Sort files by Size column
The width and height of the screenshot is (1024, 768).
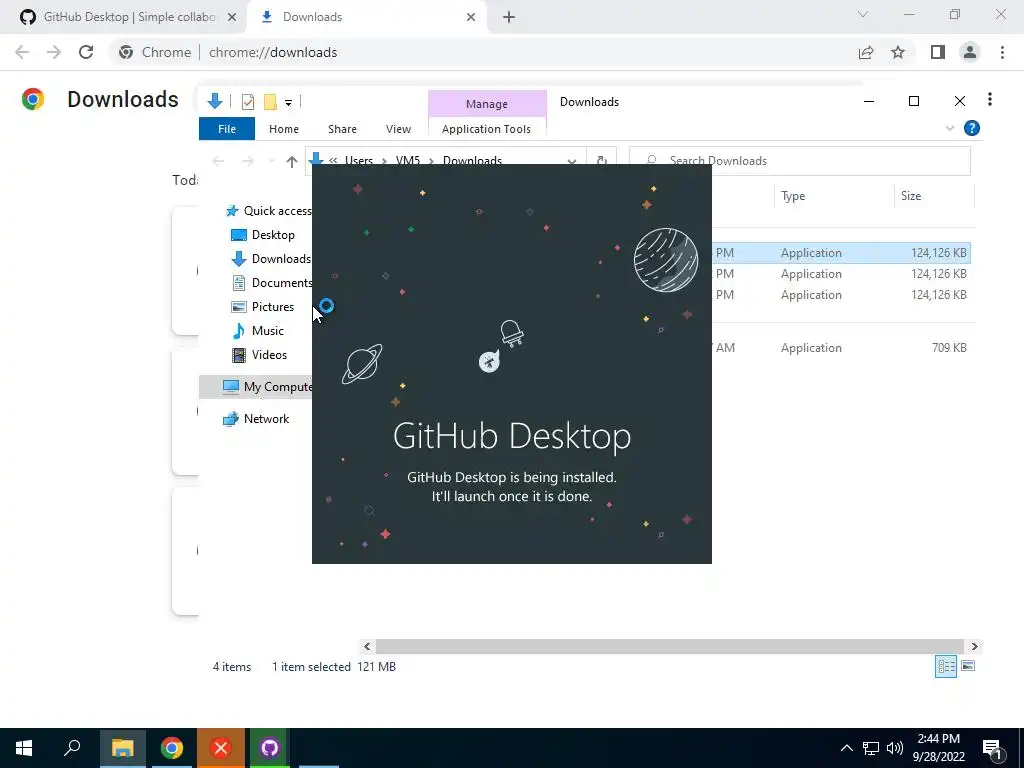coord(934,196)
